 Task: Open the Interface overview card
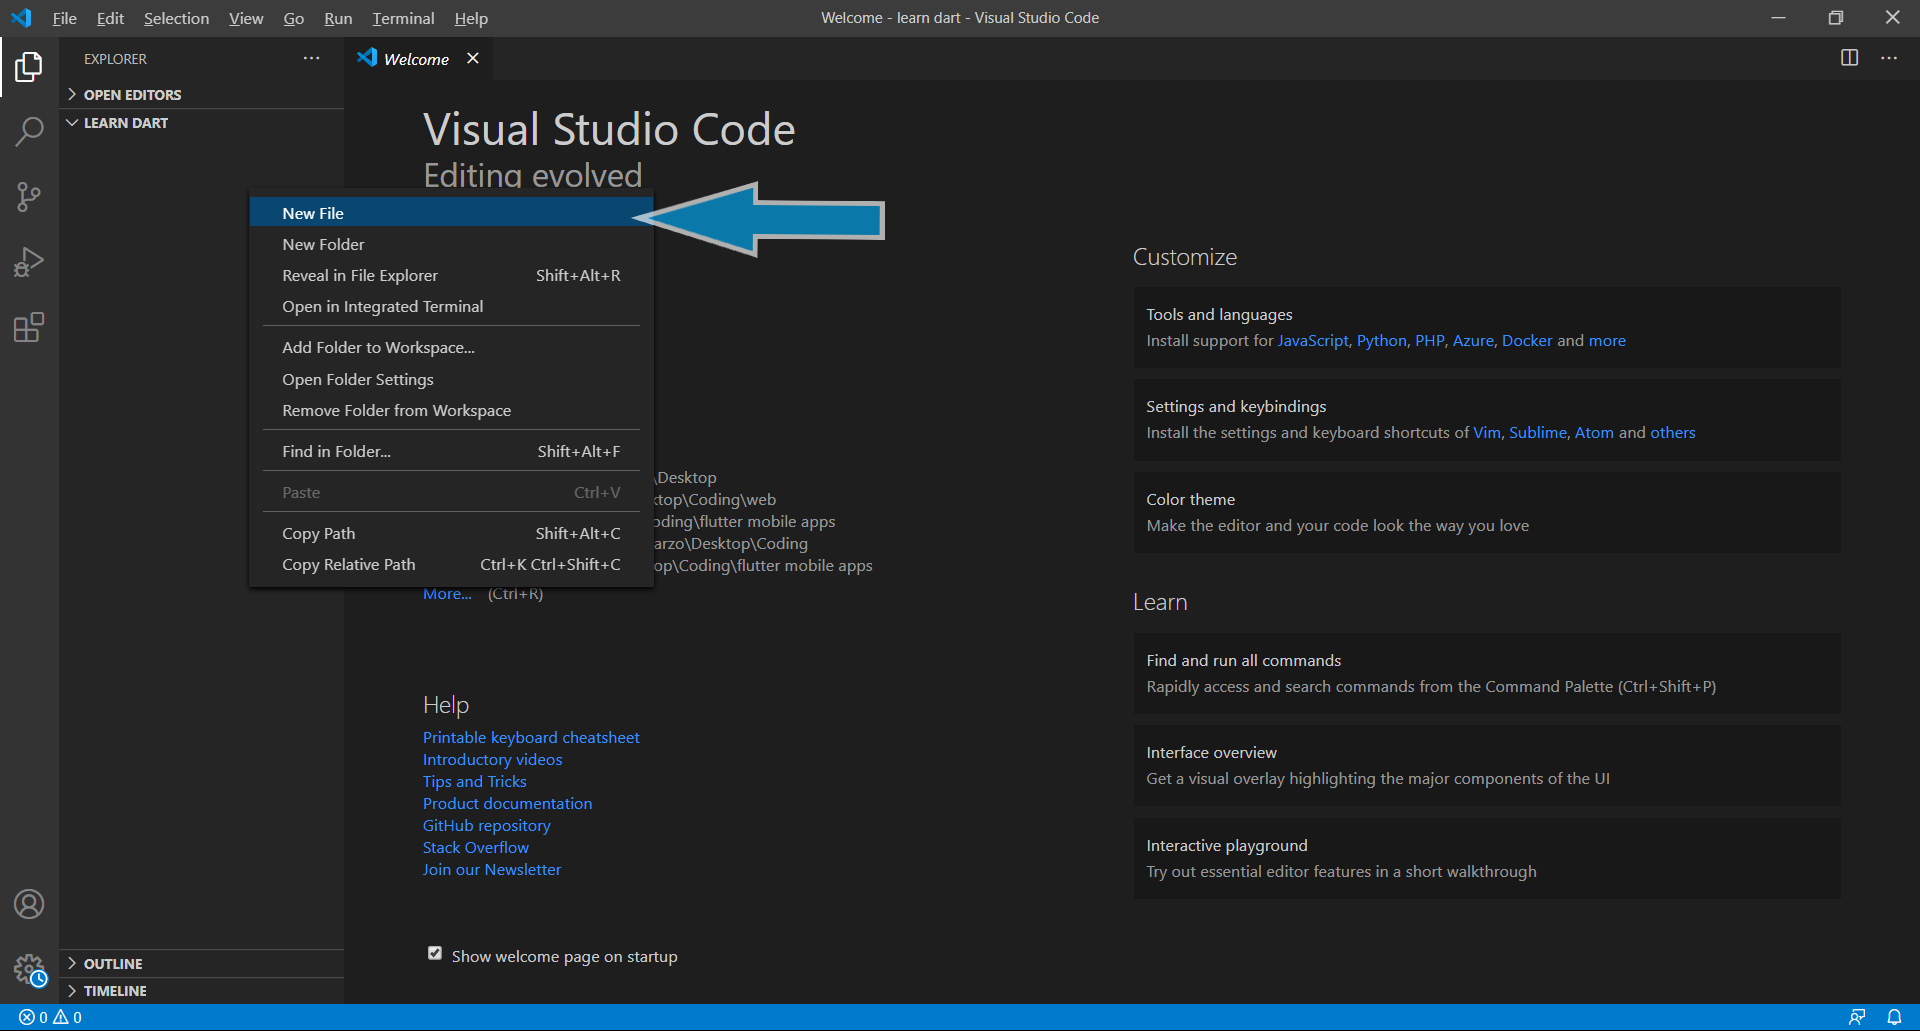coord(1486,765)
